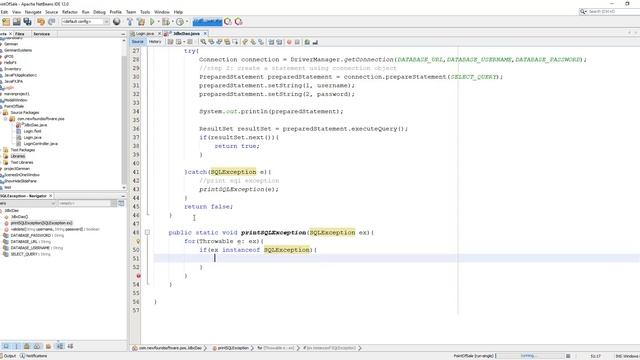The image size is (640, 360).
Task: Select the HelloFX project in tree
Action: point(10,63)
